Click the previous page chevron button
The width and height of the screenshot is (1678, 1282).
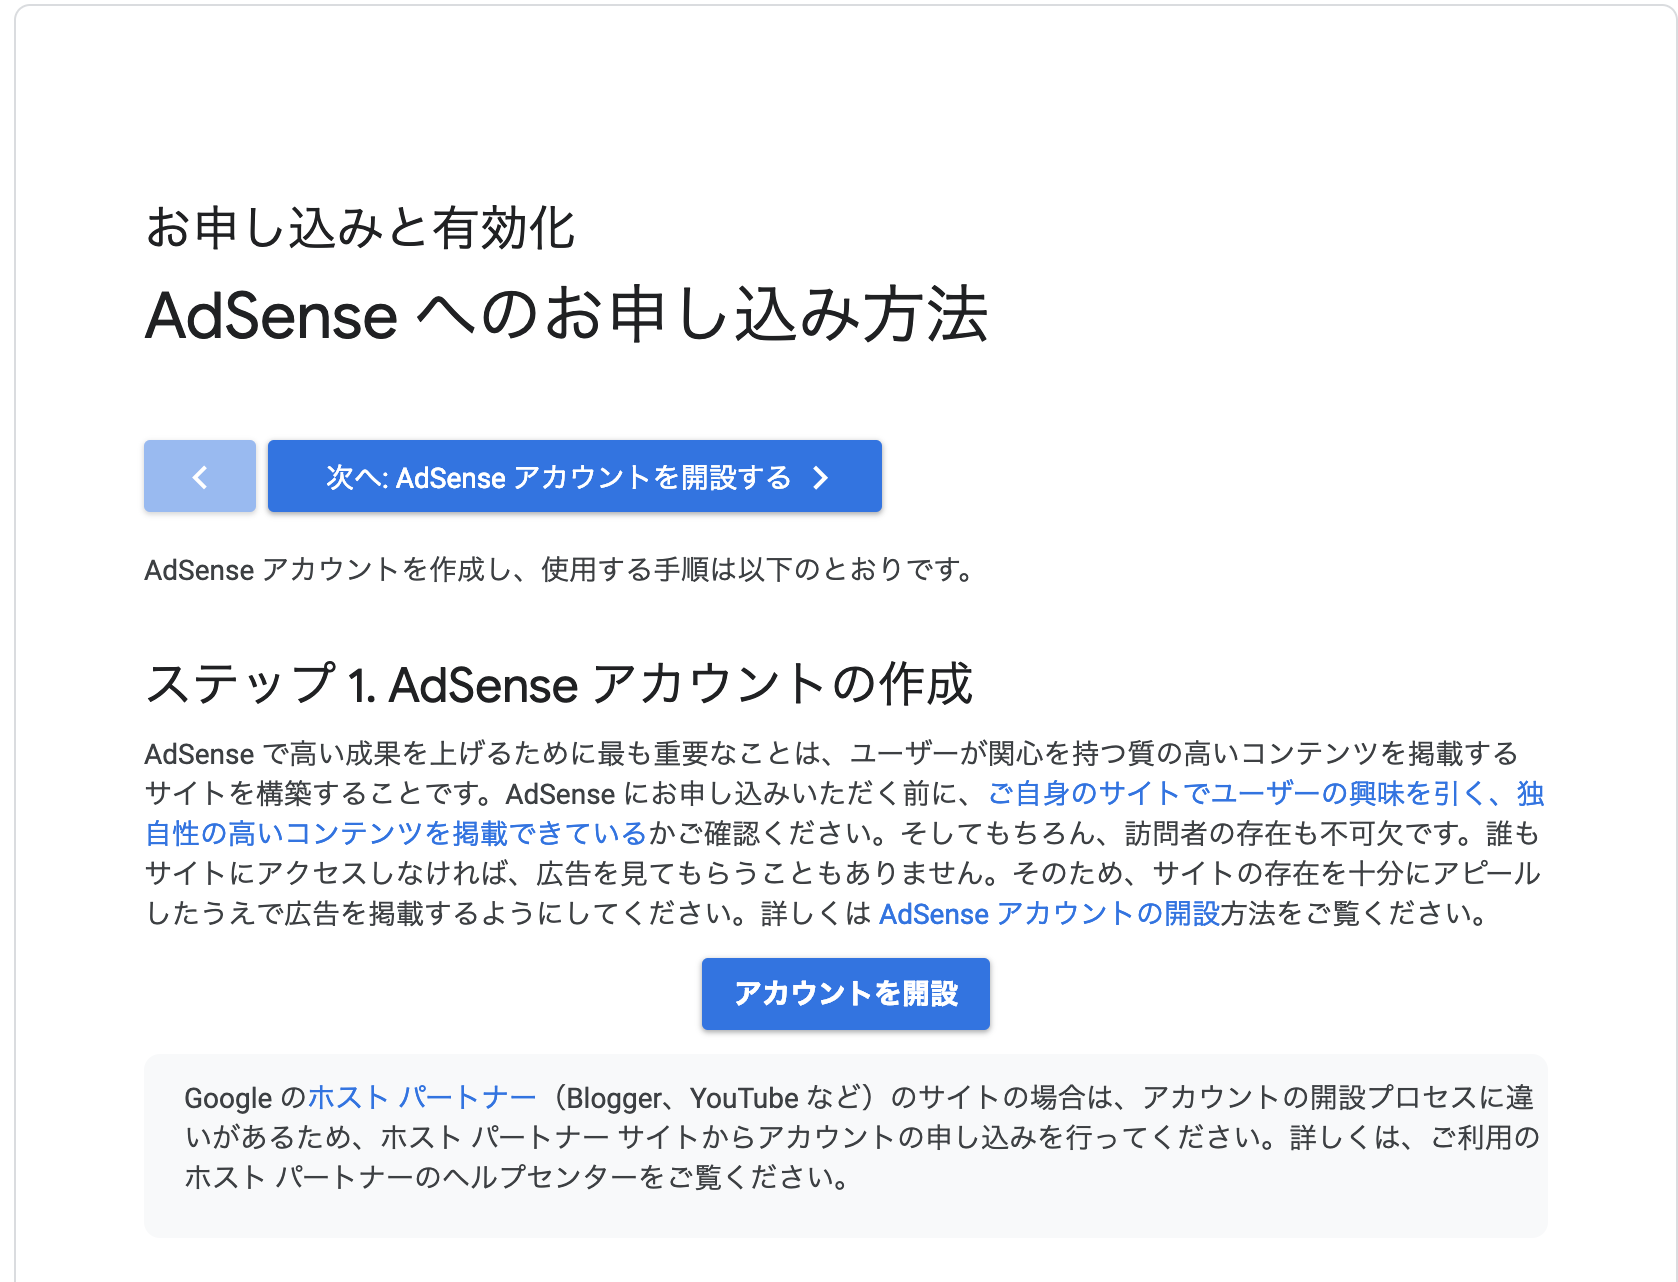click(200, 476)
